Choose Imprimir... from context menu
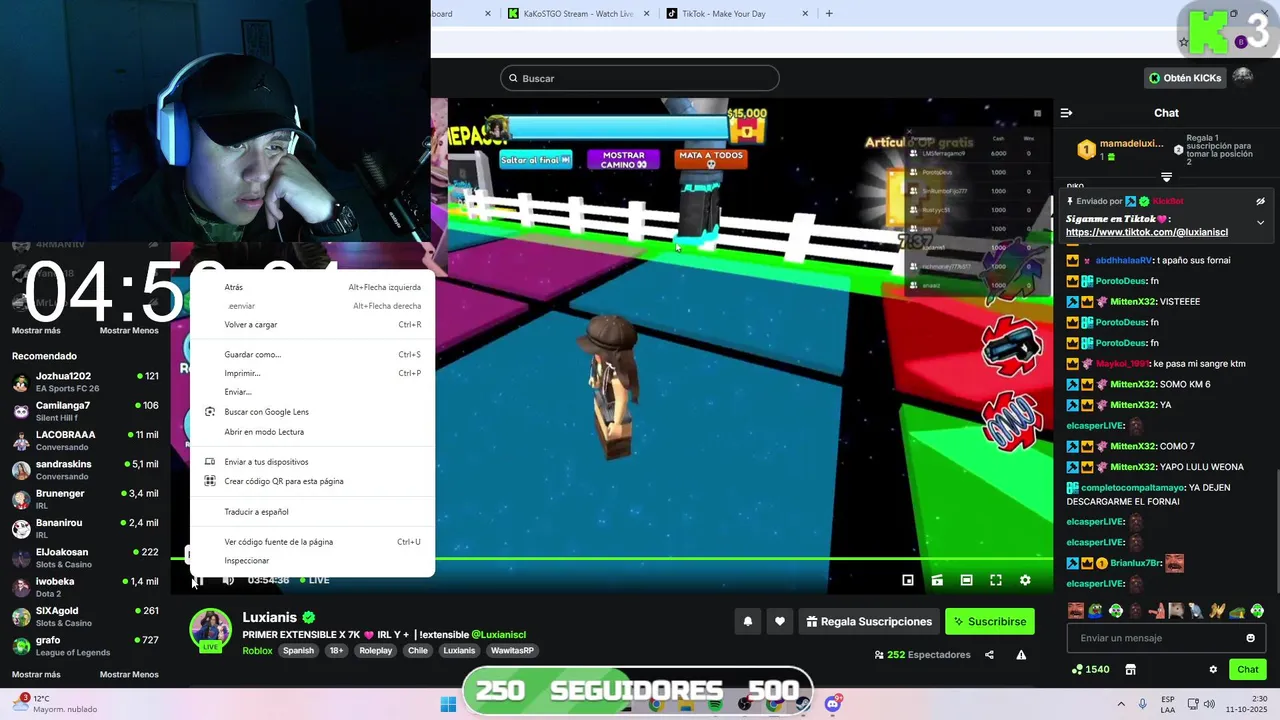1280x720 pixels. point(312,373)
